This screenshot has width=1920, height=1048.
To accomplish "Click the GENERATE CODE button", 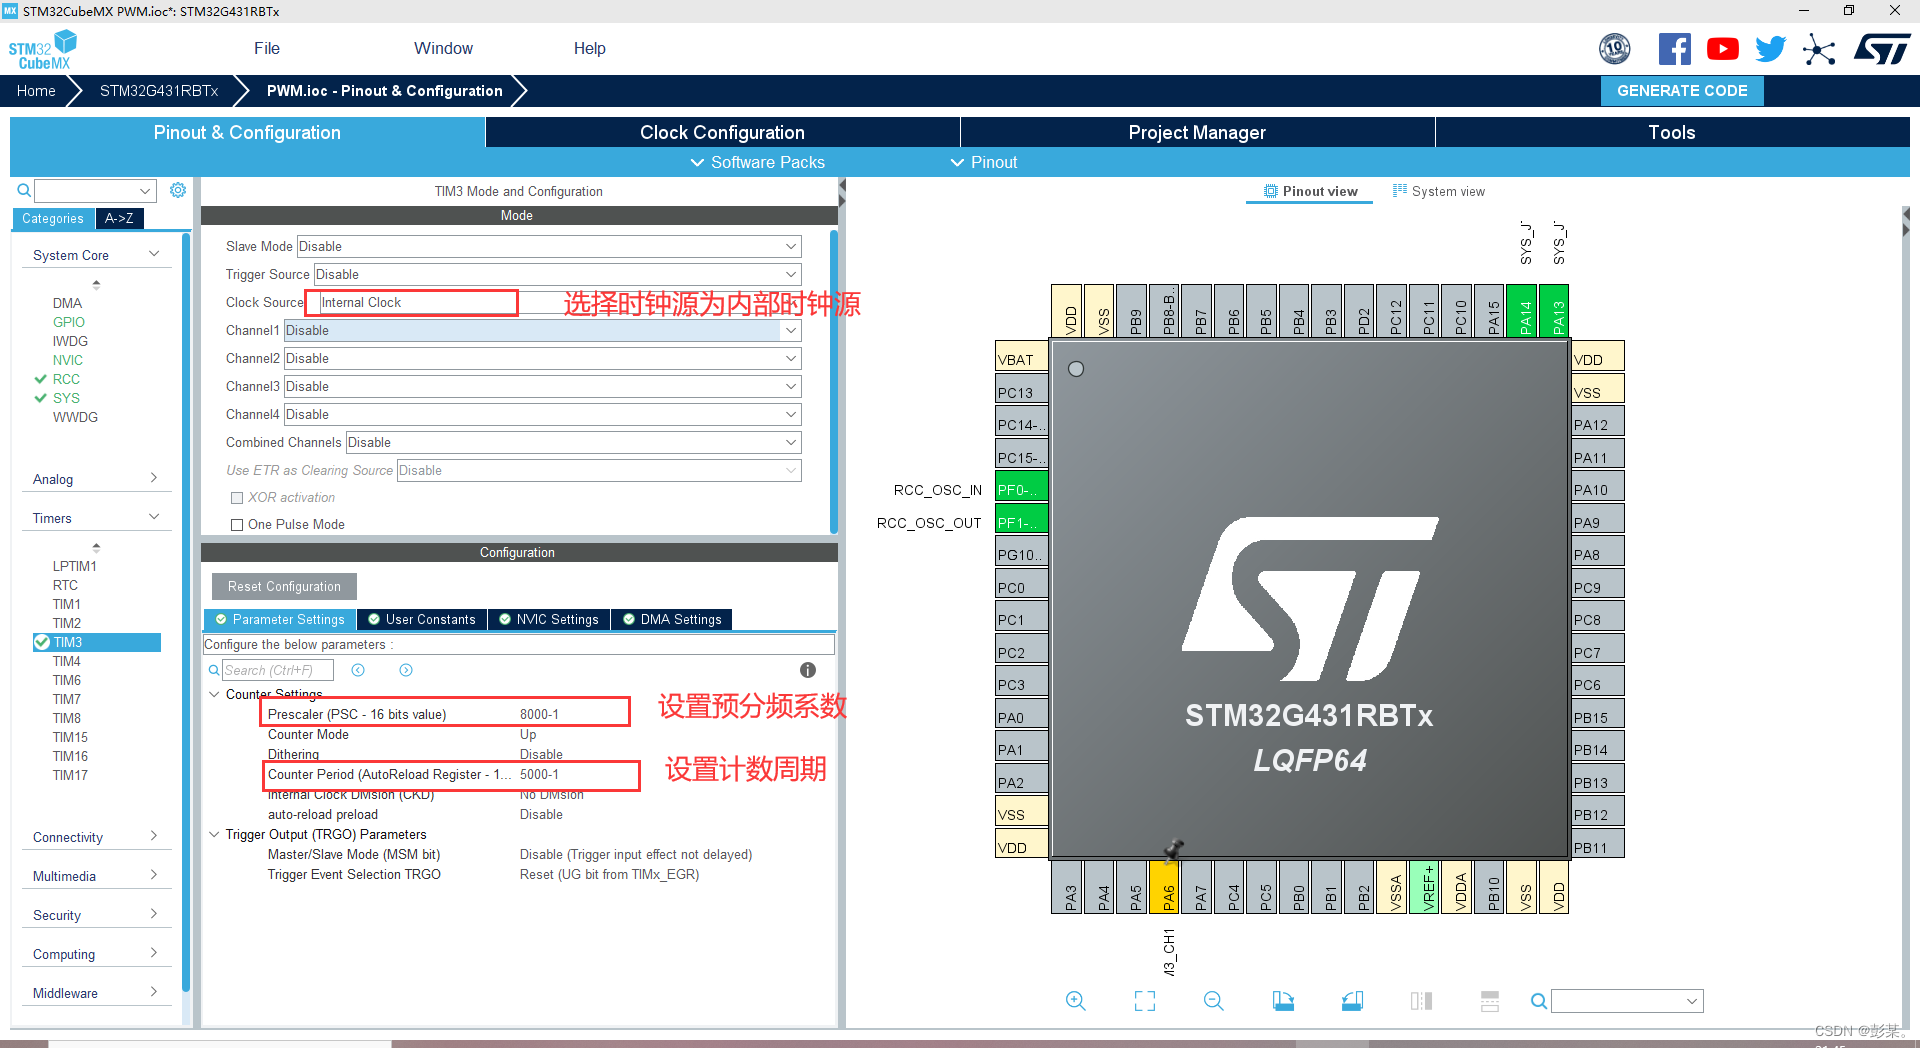I will [1681, 90].
